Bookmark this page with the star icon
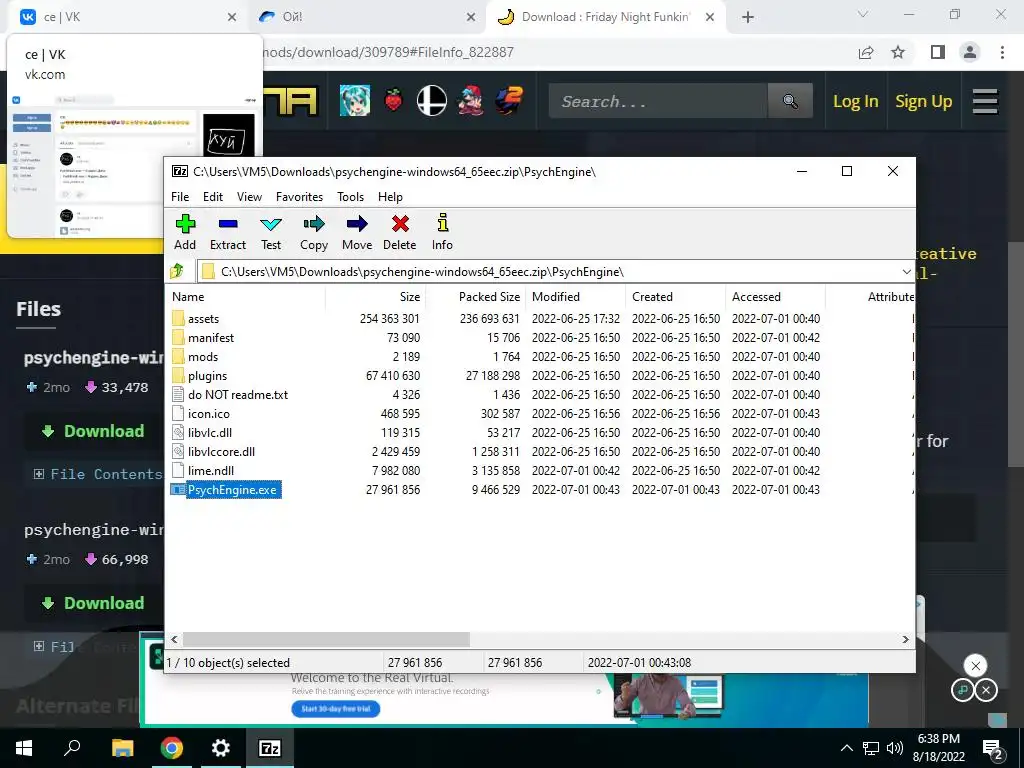Image resolution: width=1024 pixels, height=768 pixels. click(x=898, y=52)
